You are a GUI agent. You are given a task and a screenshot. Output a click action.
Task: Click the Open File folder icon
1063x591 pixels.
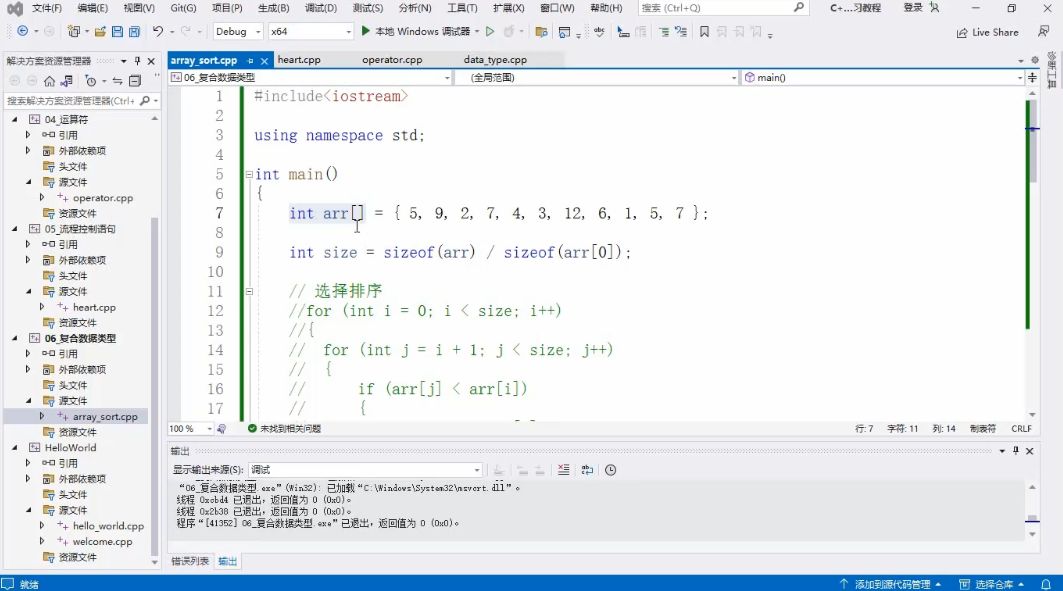(x=100, y=31)
